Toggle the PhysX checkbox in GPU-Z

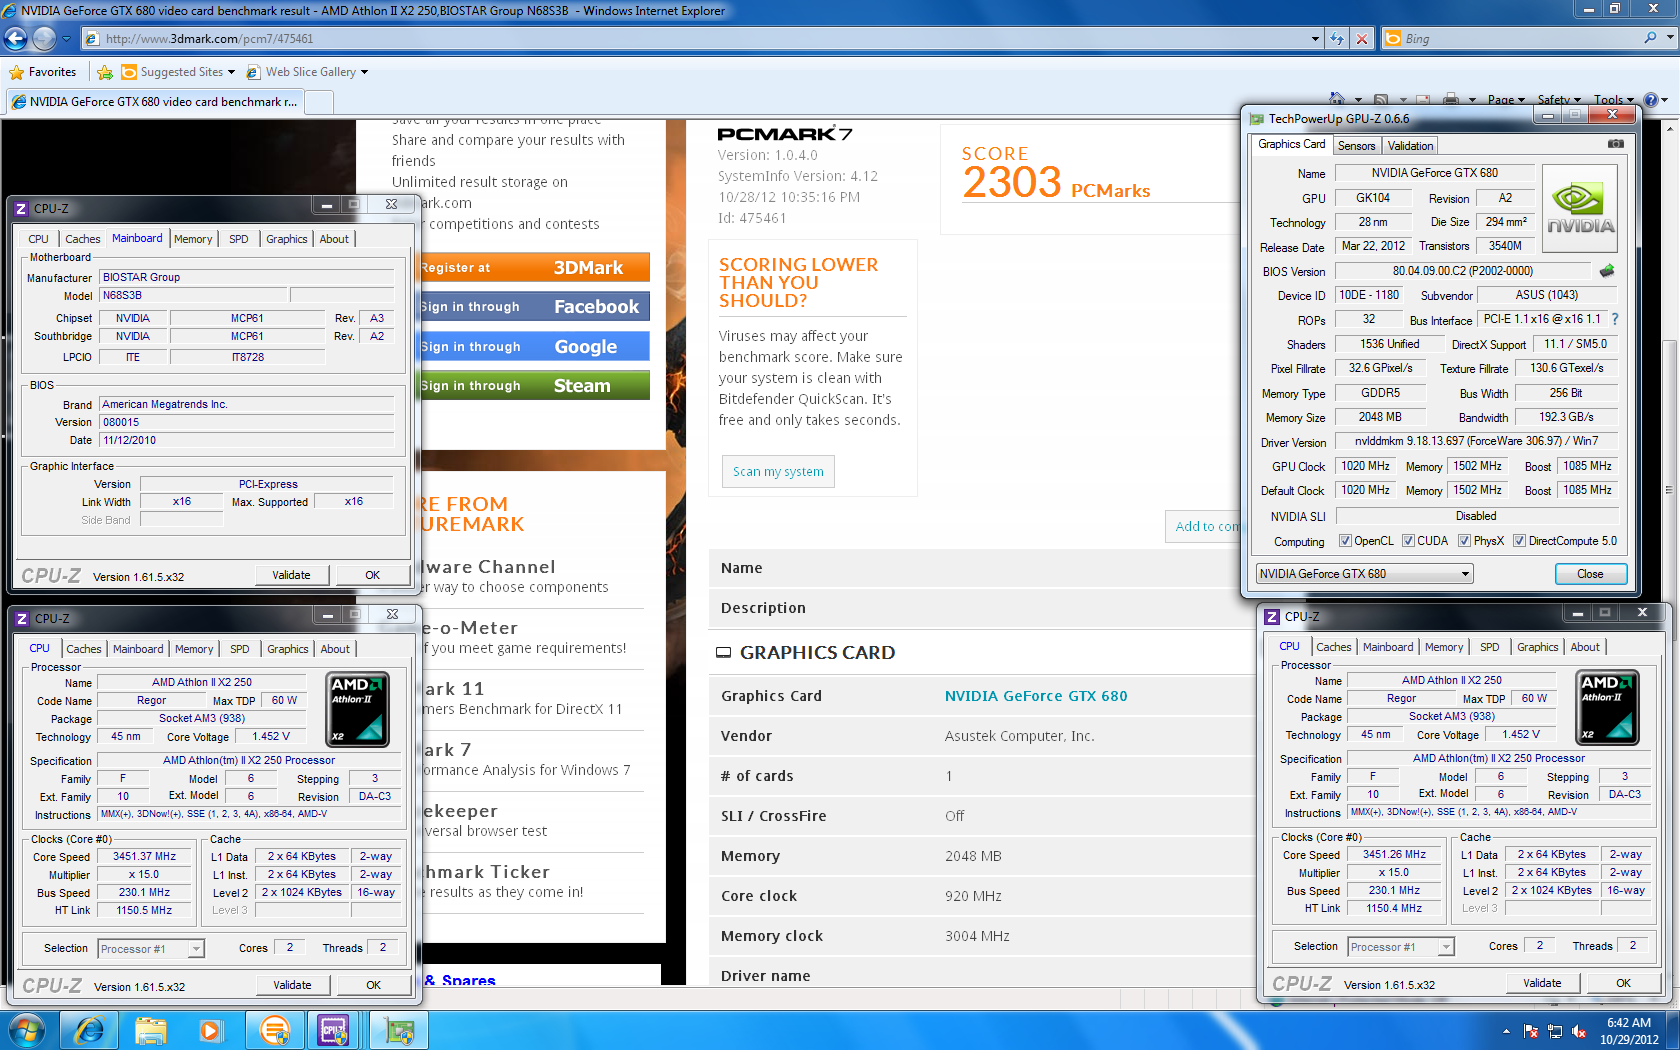(x=1464, y=541)
